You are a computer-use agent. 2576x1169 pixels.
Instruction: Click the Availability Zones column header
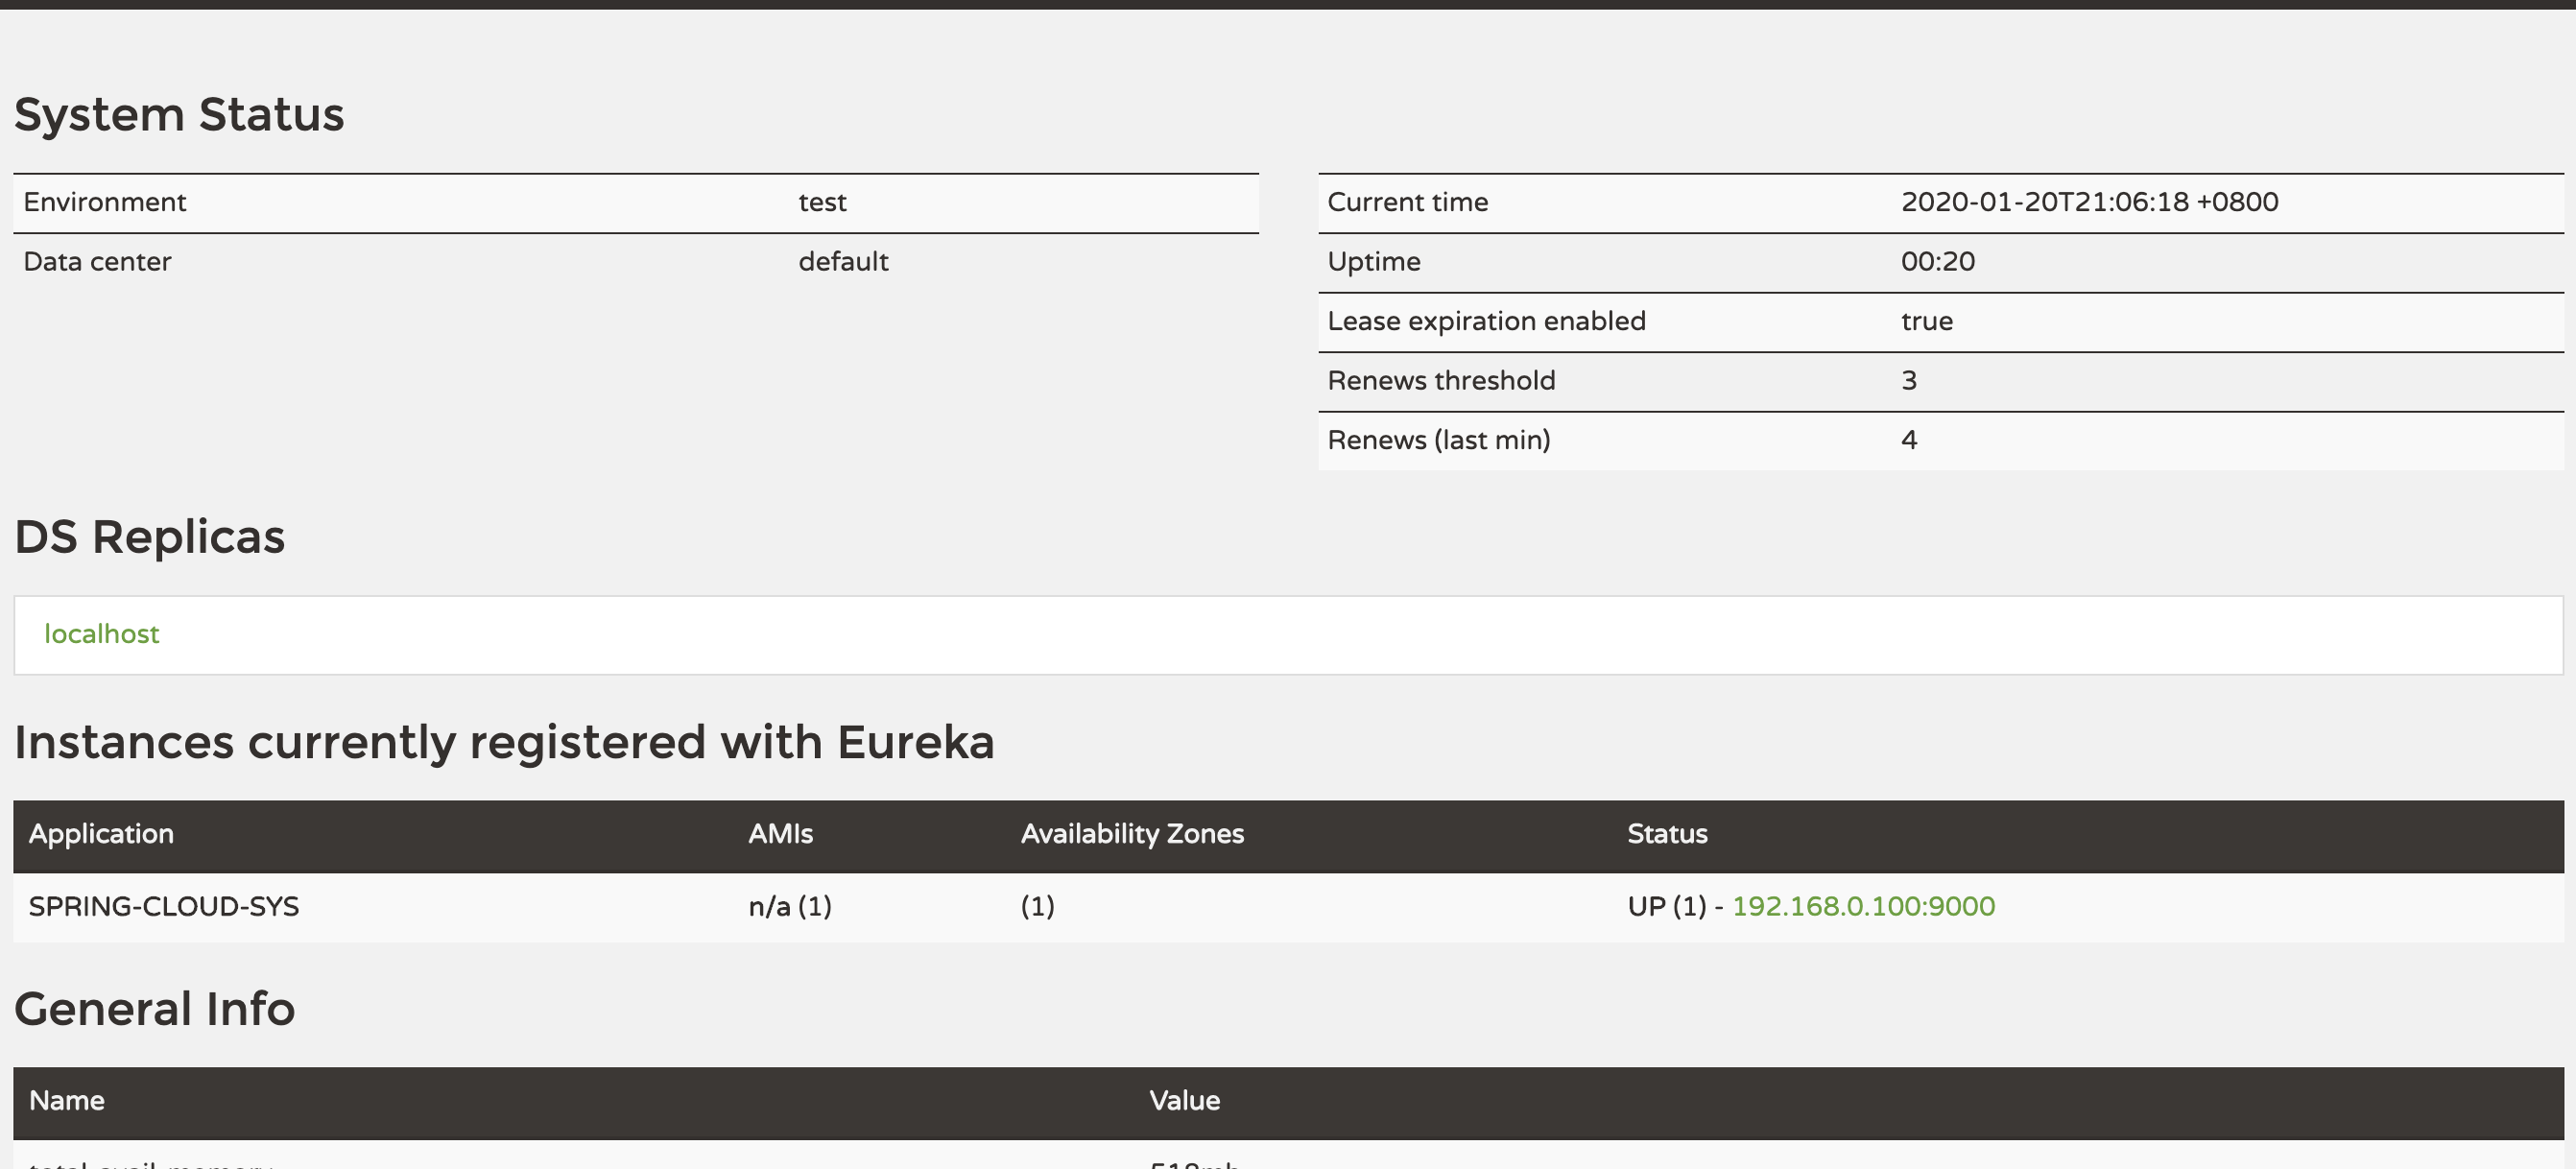pyautogui.click(x=1131, y=834)
